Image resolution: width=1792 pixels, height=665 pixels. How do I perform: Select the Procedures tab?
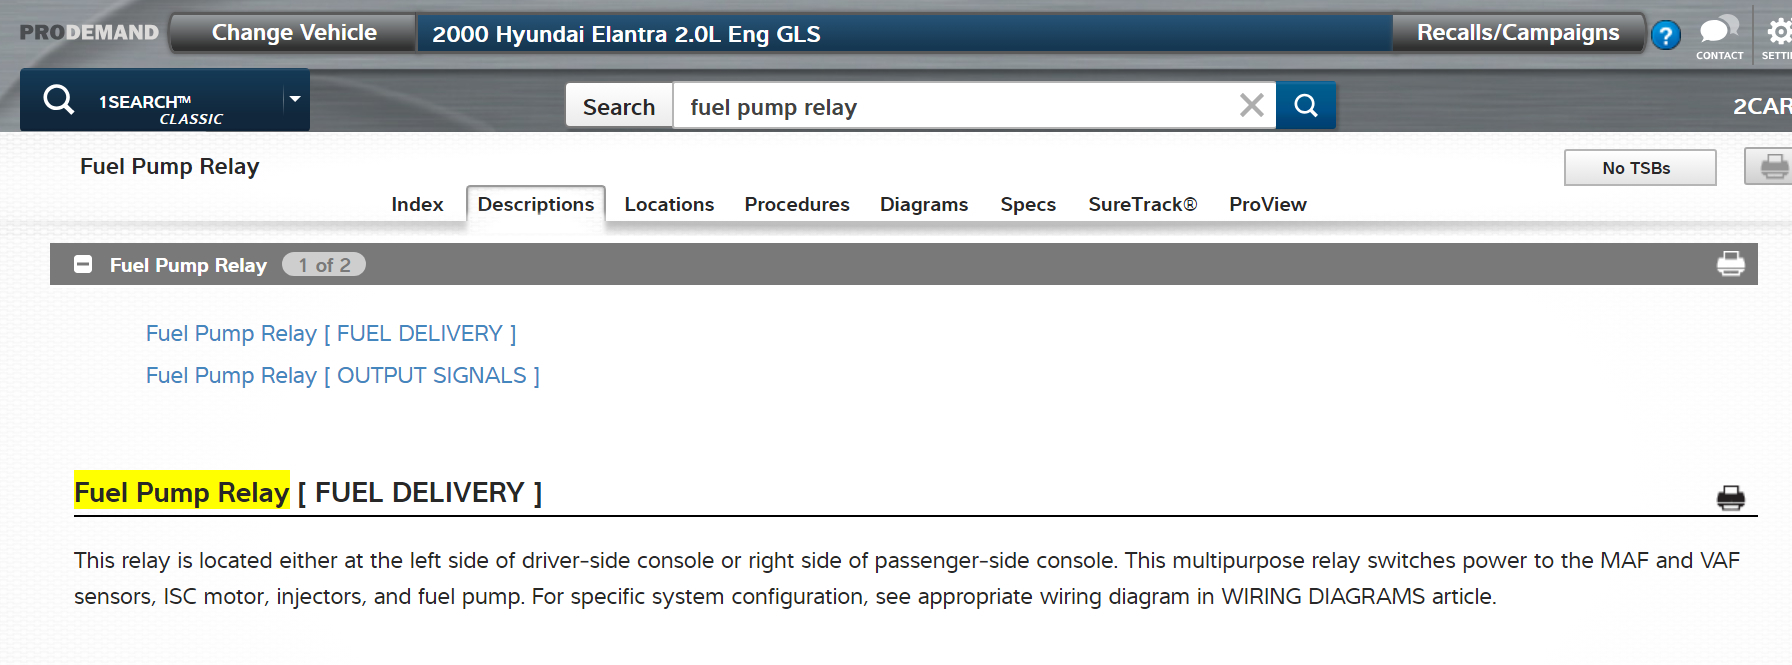tap(796, 204)
